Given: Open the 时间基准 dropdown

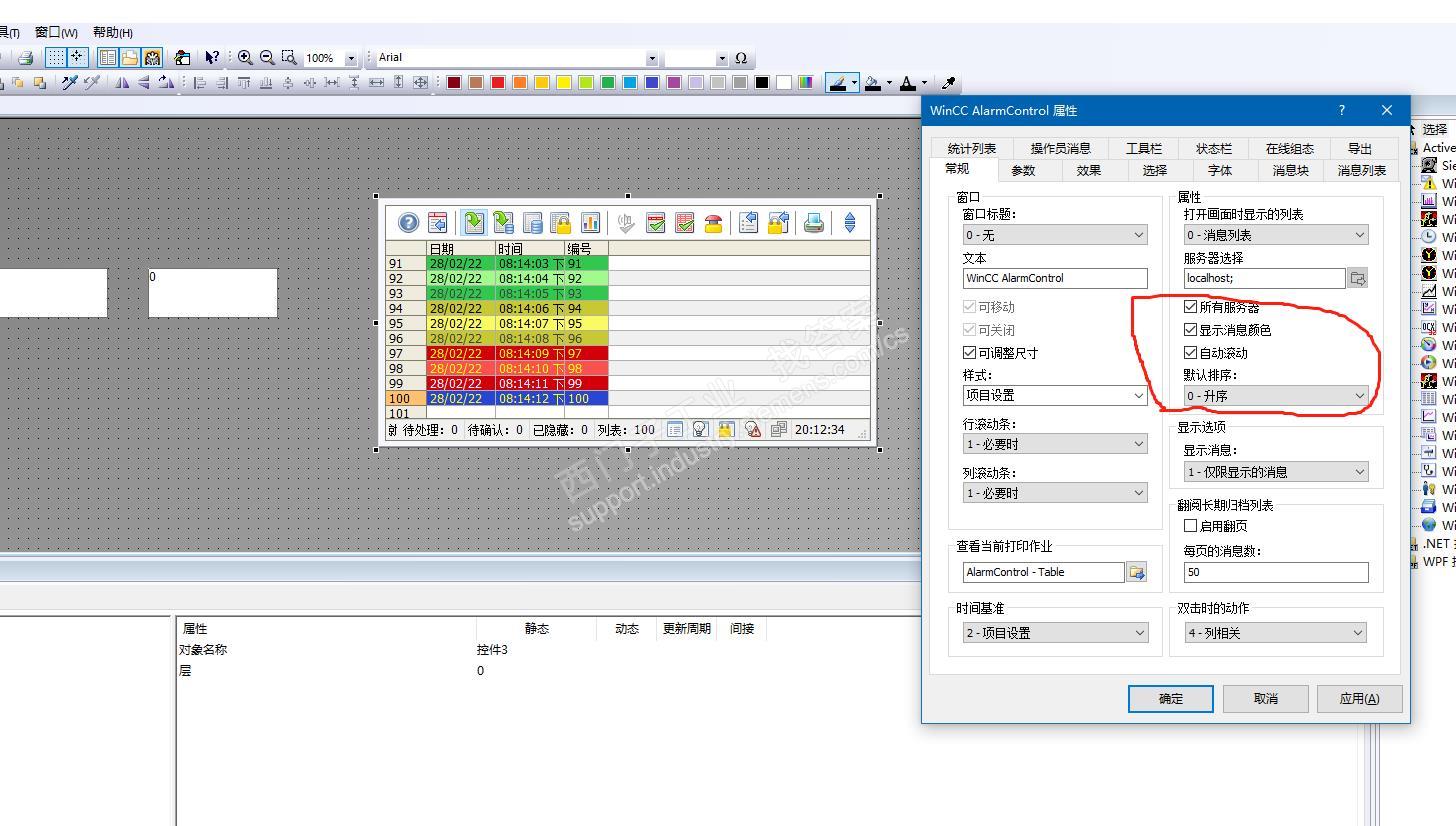Looking at the screenshot, I should (1055, 633).
